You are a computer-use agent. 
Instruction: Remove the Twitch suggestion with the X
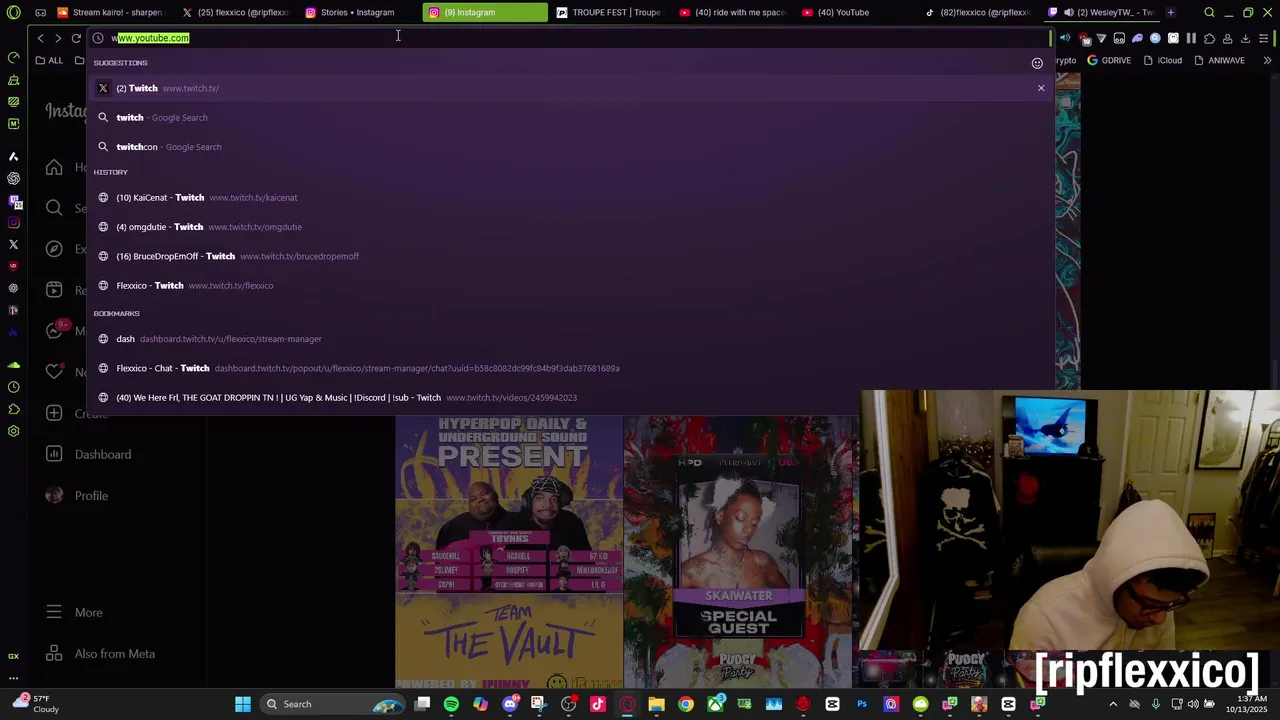click(x=1041, y=88)
